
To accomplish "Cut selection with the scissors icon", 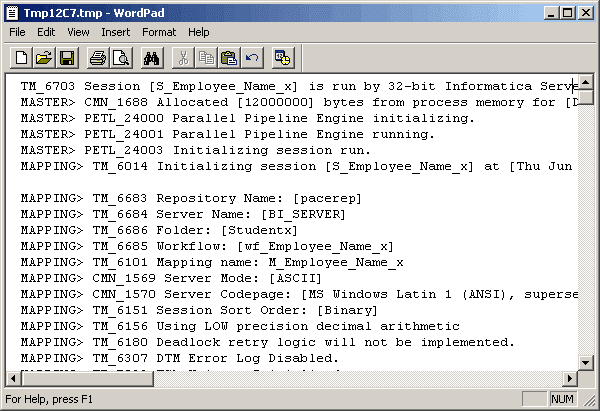I will pos(183,58).
